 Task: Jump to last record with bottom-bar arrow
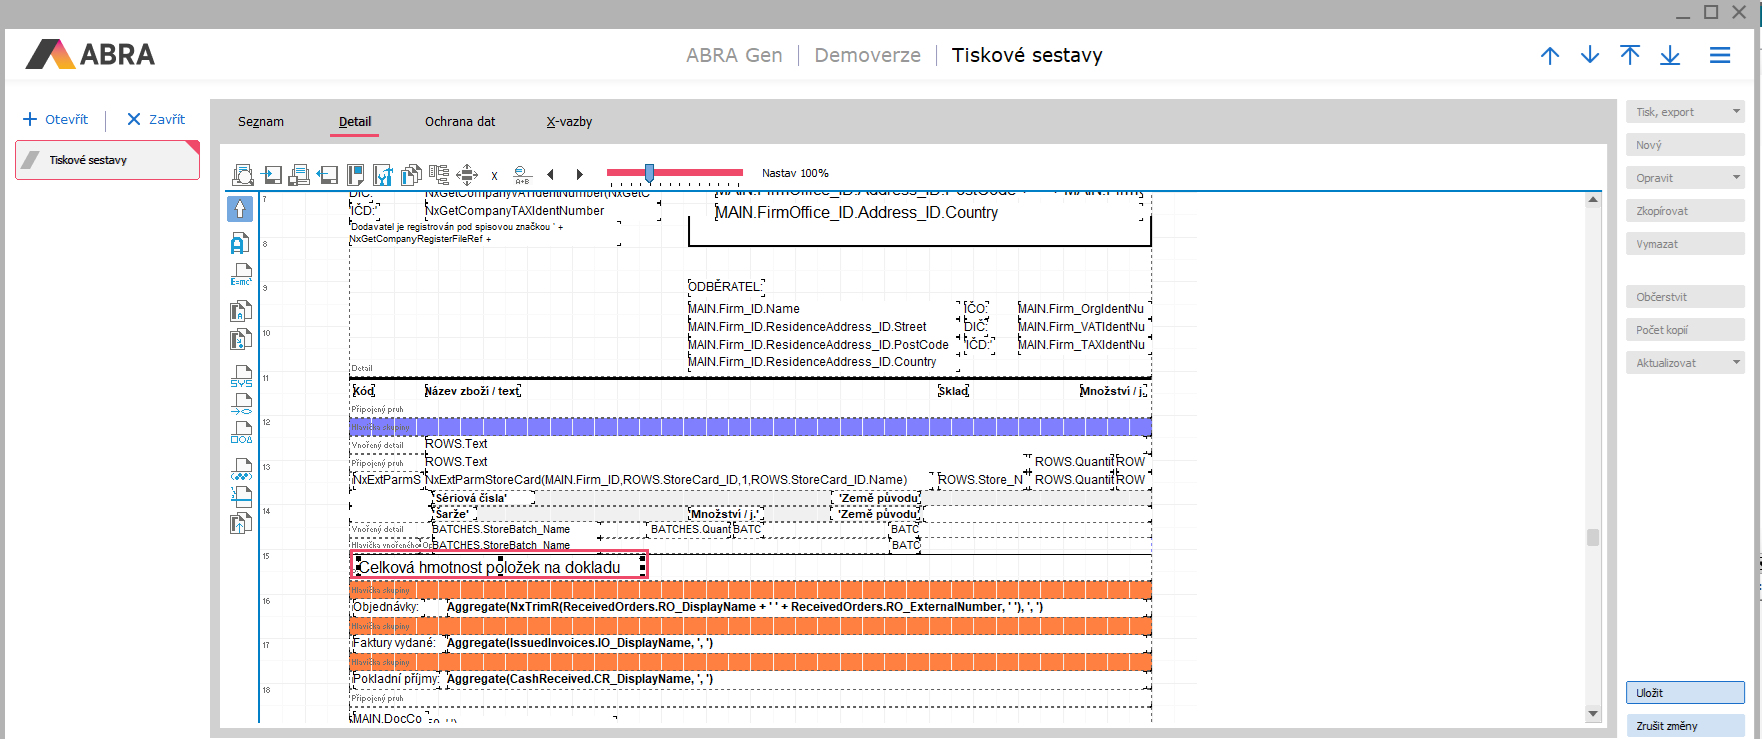click(x=1670, y=56)
